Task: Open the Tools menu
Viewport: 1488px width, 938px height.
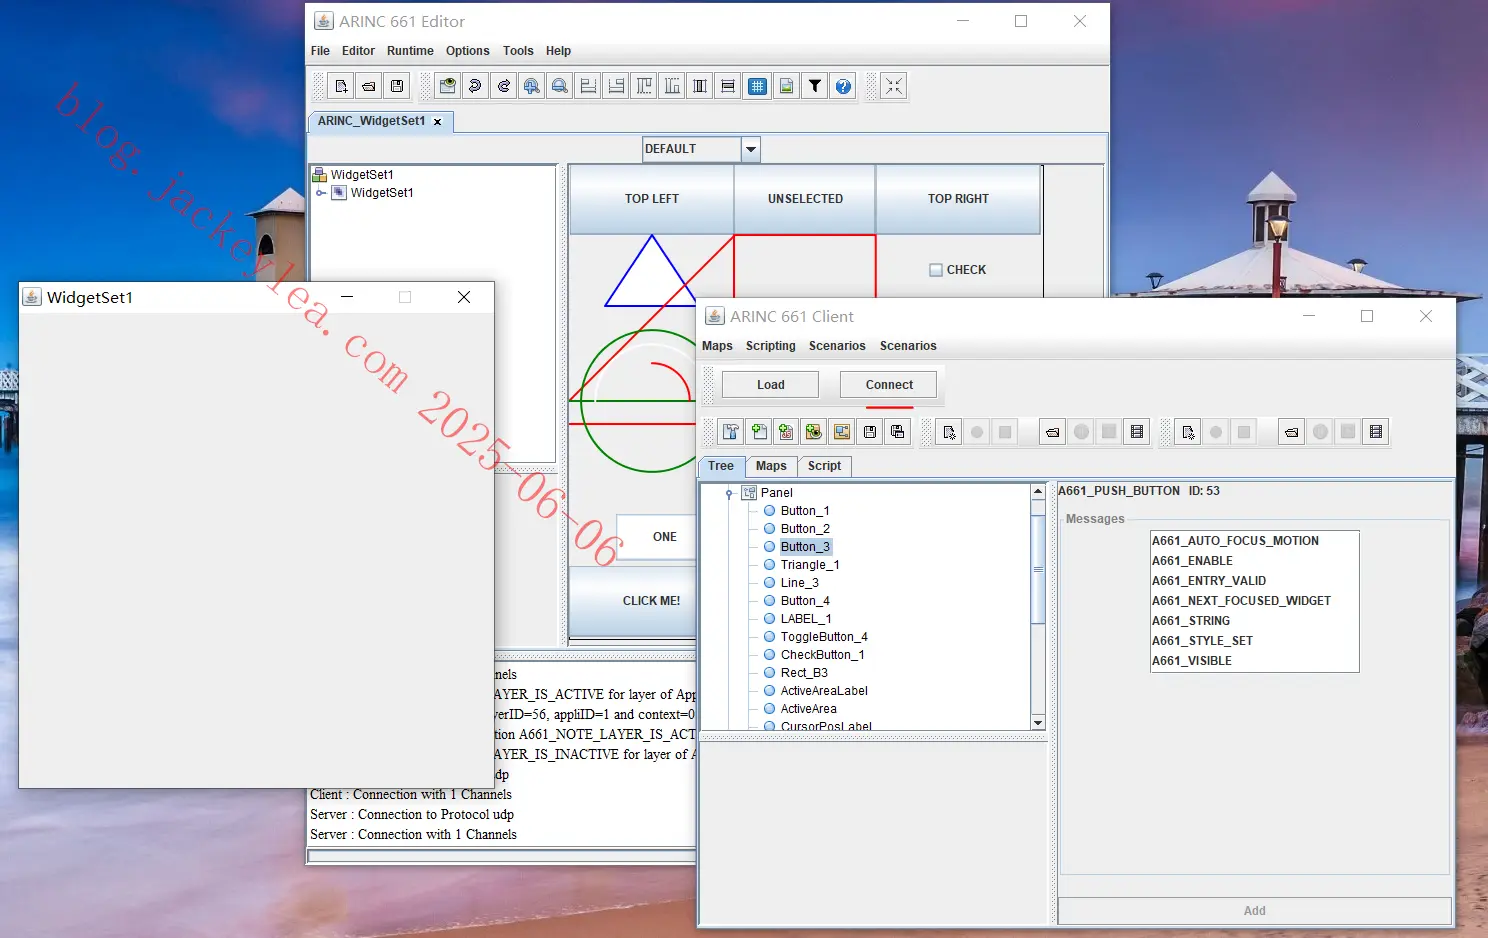Action: tap(518, 51)
